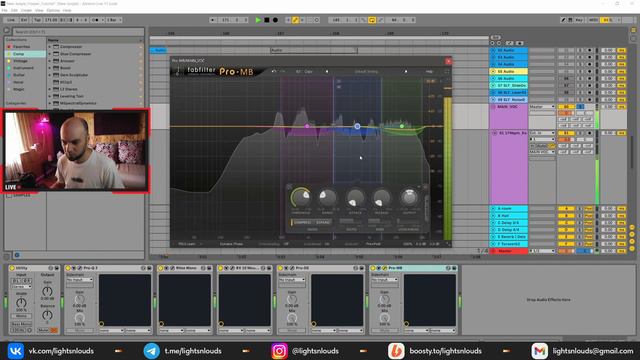Select the purple band handle in Pro-MB

(x=307, y=126)
